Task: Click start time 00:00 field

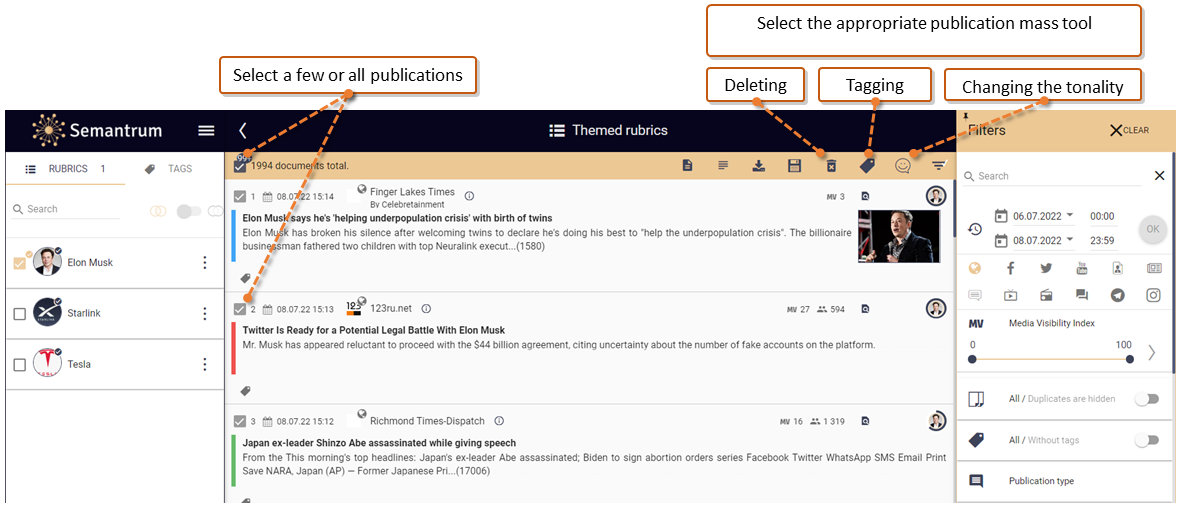Action: click(x=1102, y=216)
